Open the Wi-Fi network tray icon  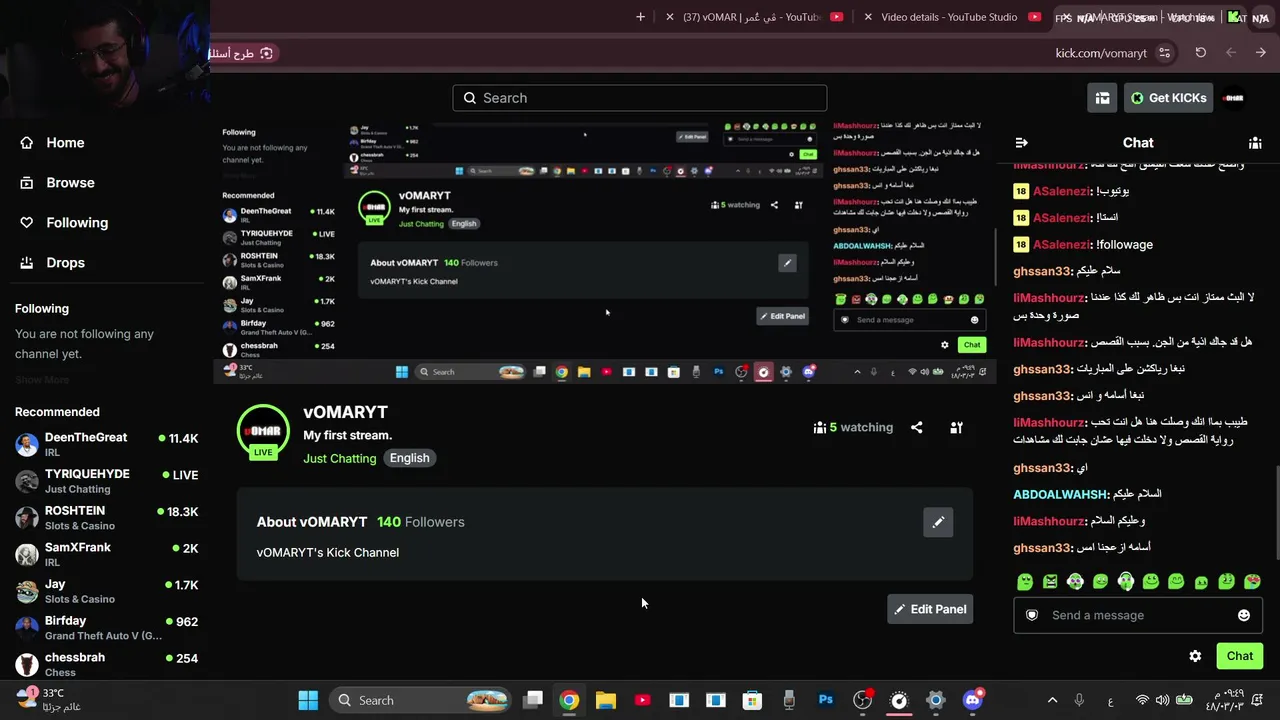(1142, 700)
